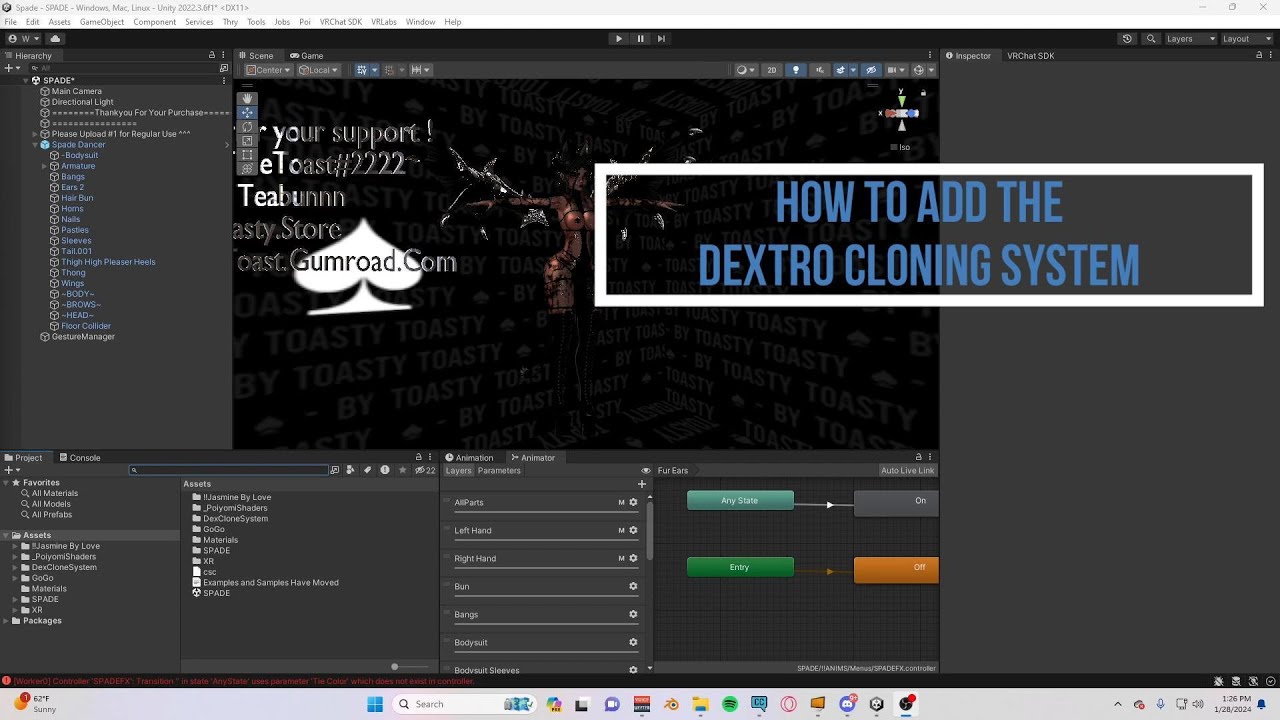Expand Packages in Project tree
The width and height of the screenshot is (1280, 720).
pyautogui.click(x=6, y=621)
